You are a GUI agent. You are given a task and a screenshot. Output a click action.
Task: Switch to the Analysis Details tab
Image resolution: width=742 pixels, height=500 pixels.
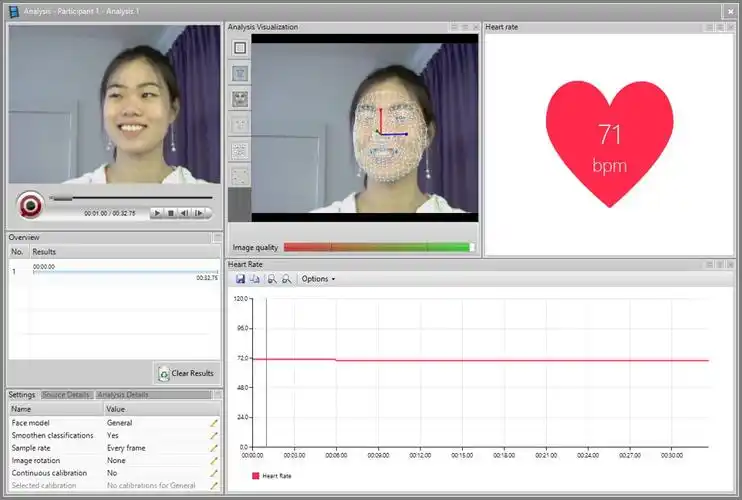(122, 395)
